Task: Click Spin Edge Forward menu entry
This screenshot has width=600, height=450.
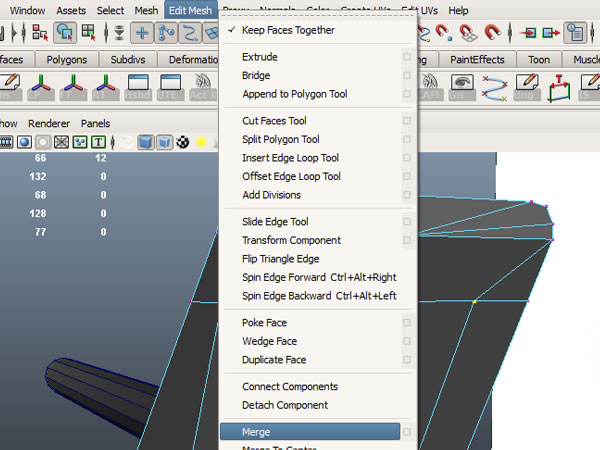Action: [319, 277]
